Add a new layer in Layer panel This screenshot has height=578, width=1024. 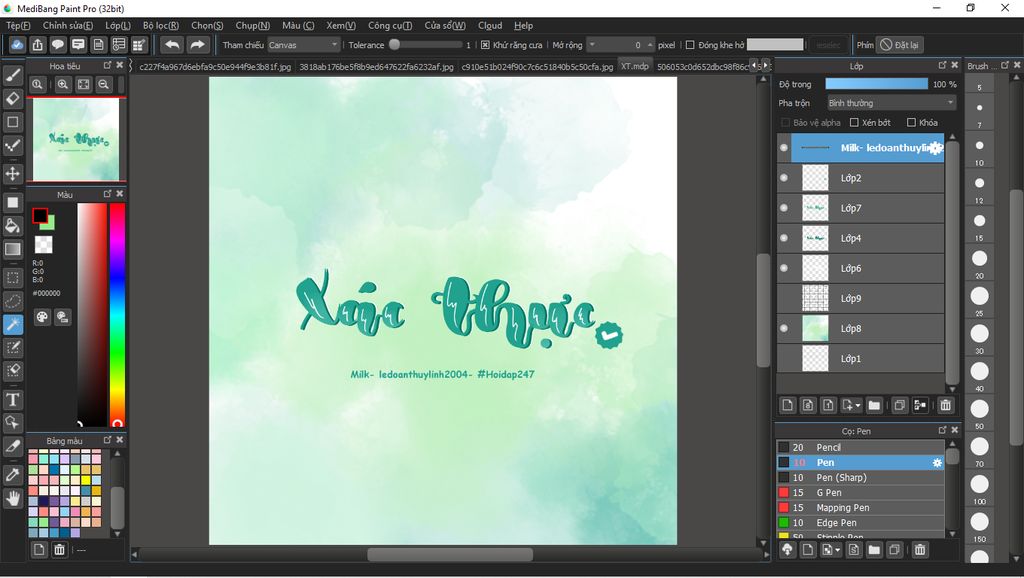coord(788,406)
